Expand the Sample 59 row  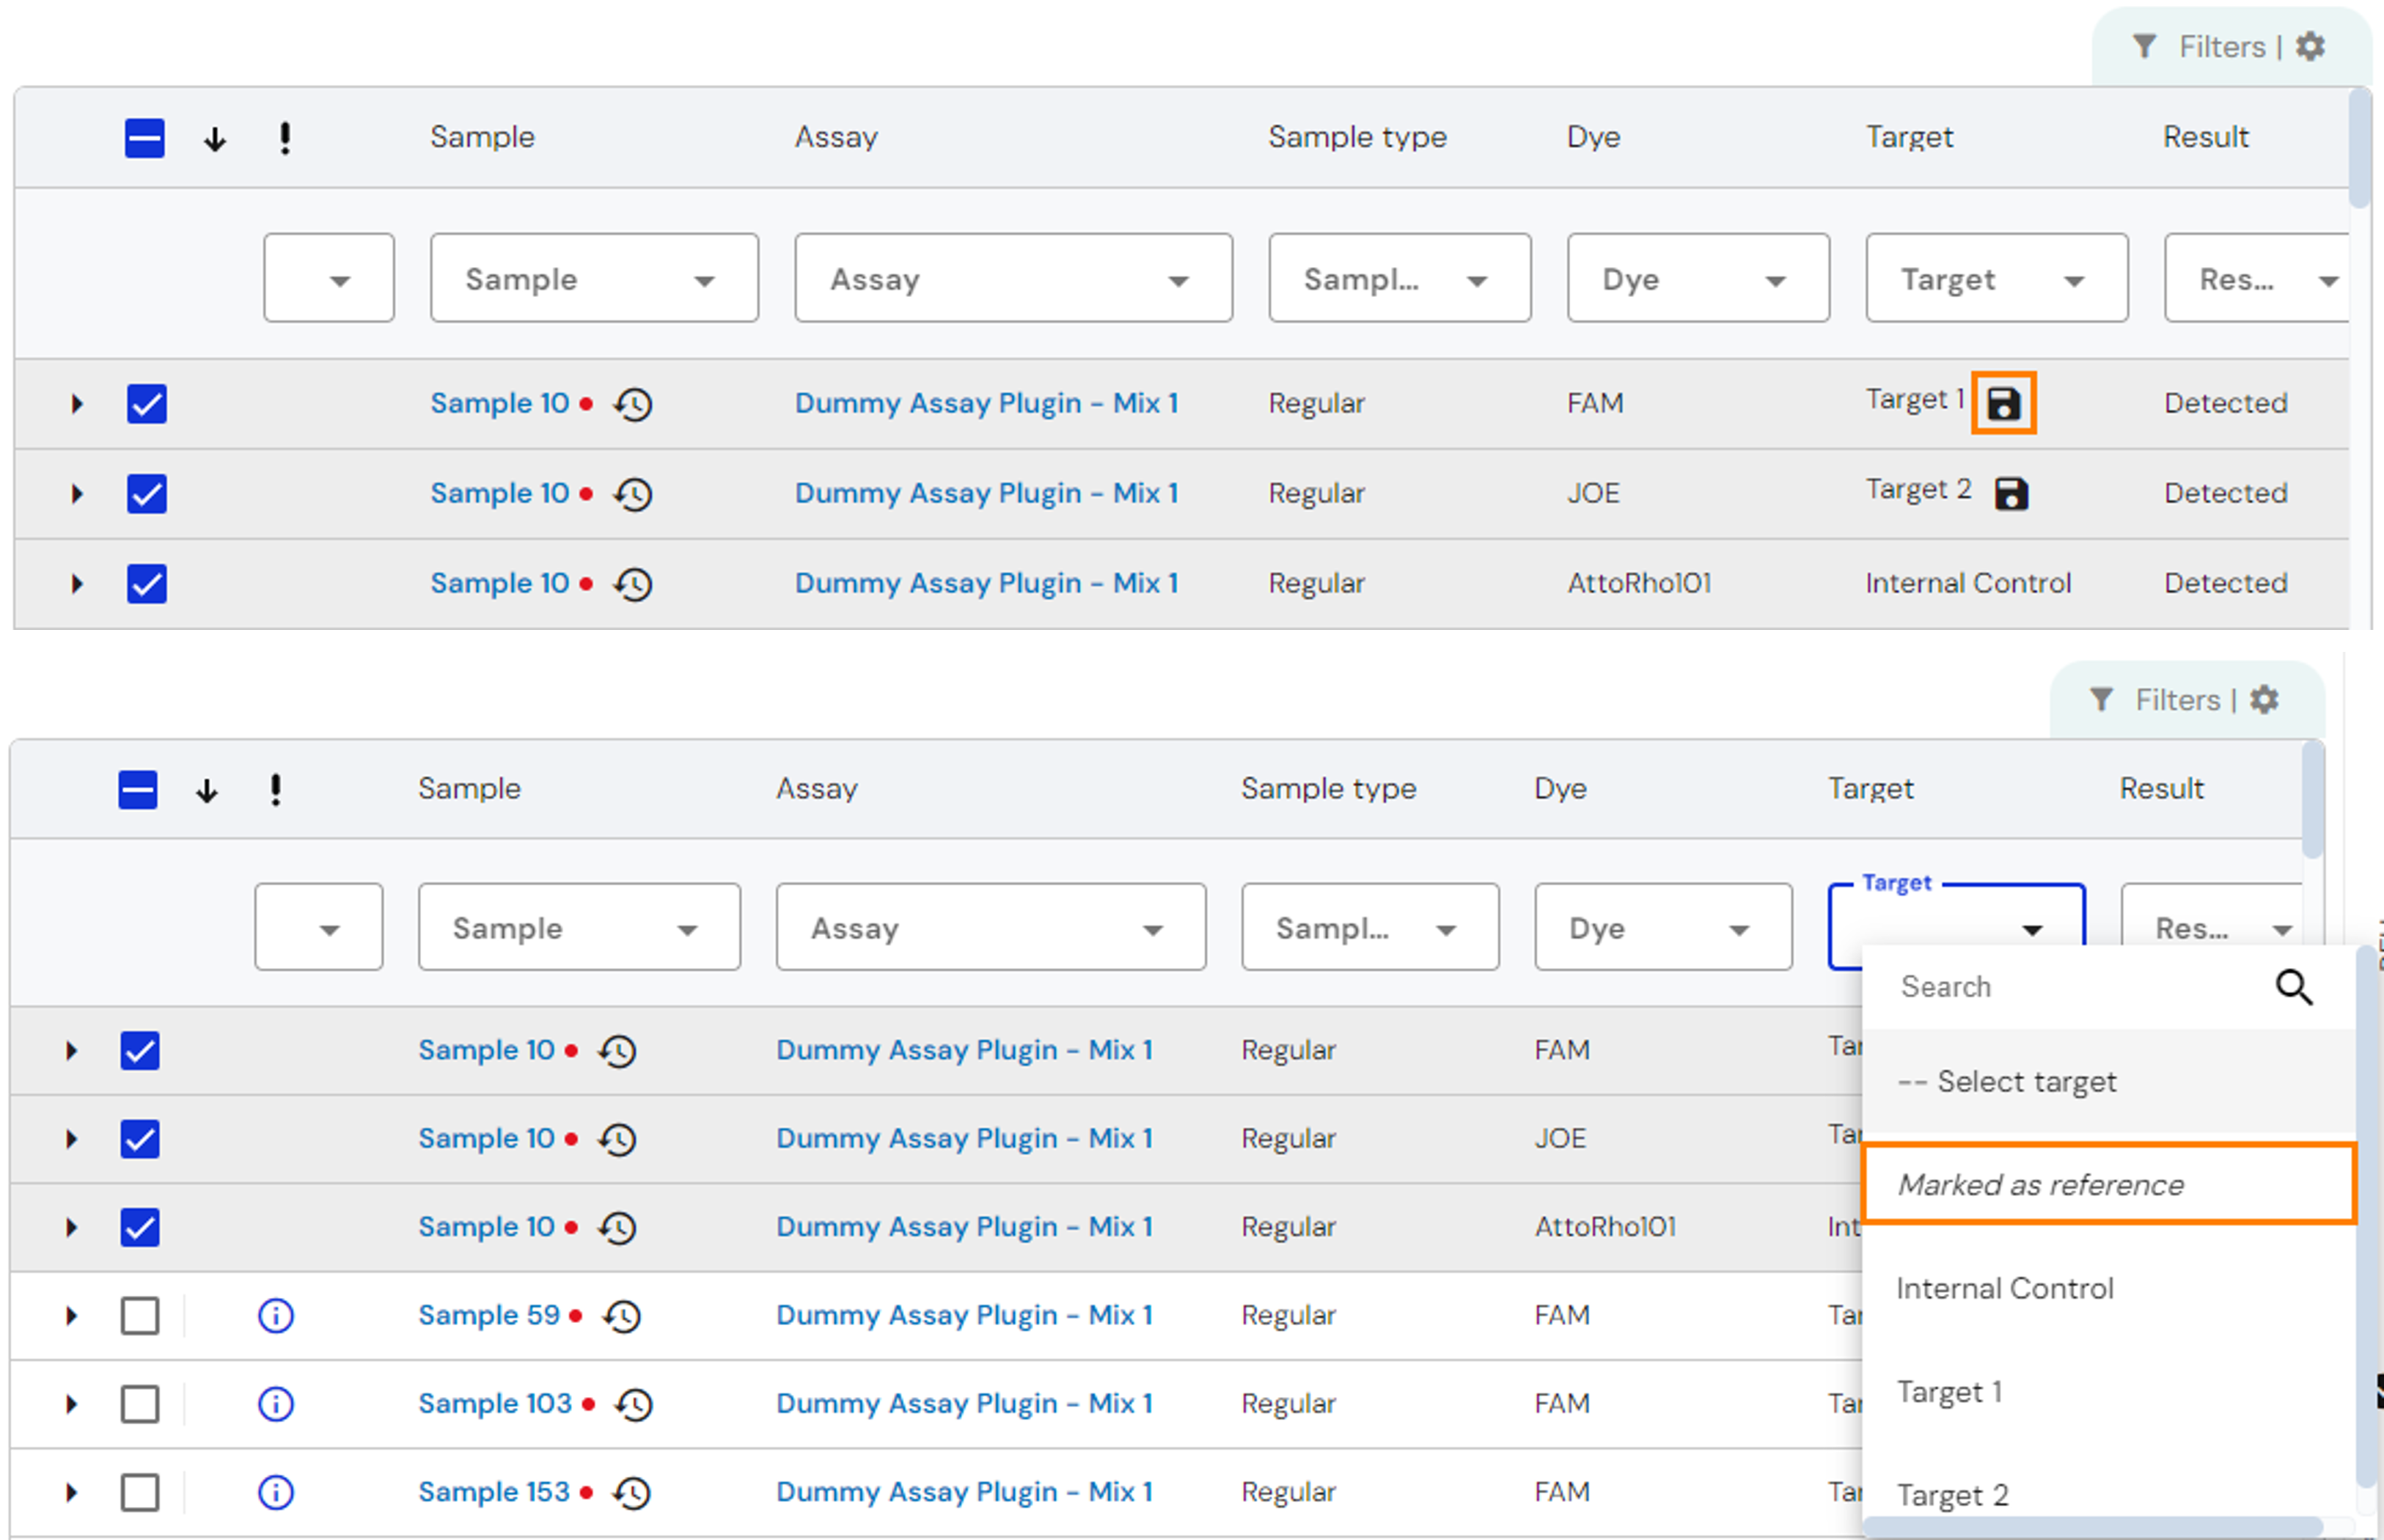coord(71,1316)
